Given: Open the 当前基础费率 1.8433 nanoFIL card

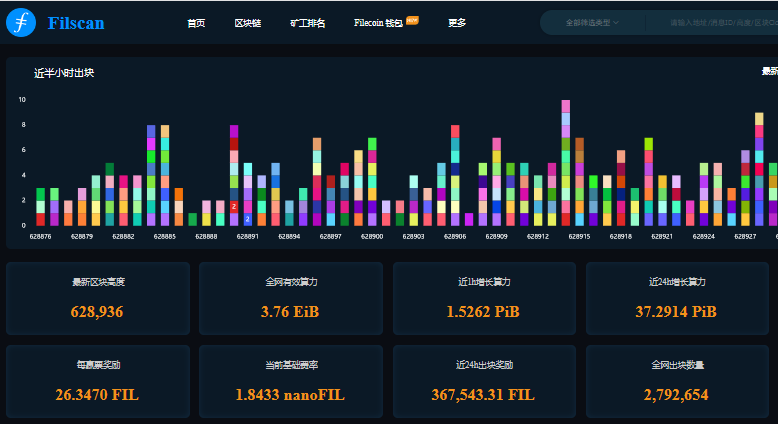Looking at the screenshot, I should pos(291,381).
